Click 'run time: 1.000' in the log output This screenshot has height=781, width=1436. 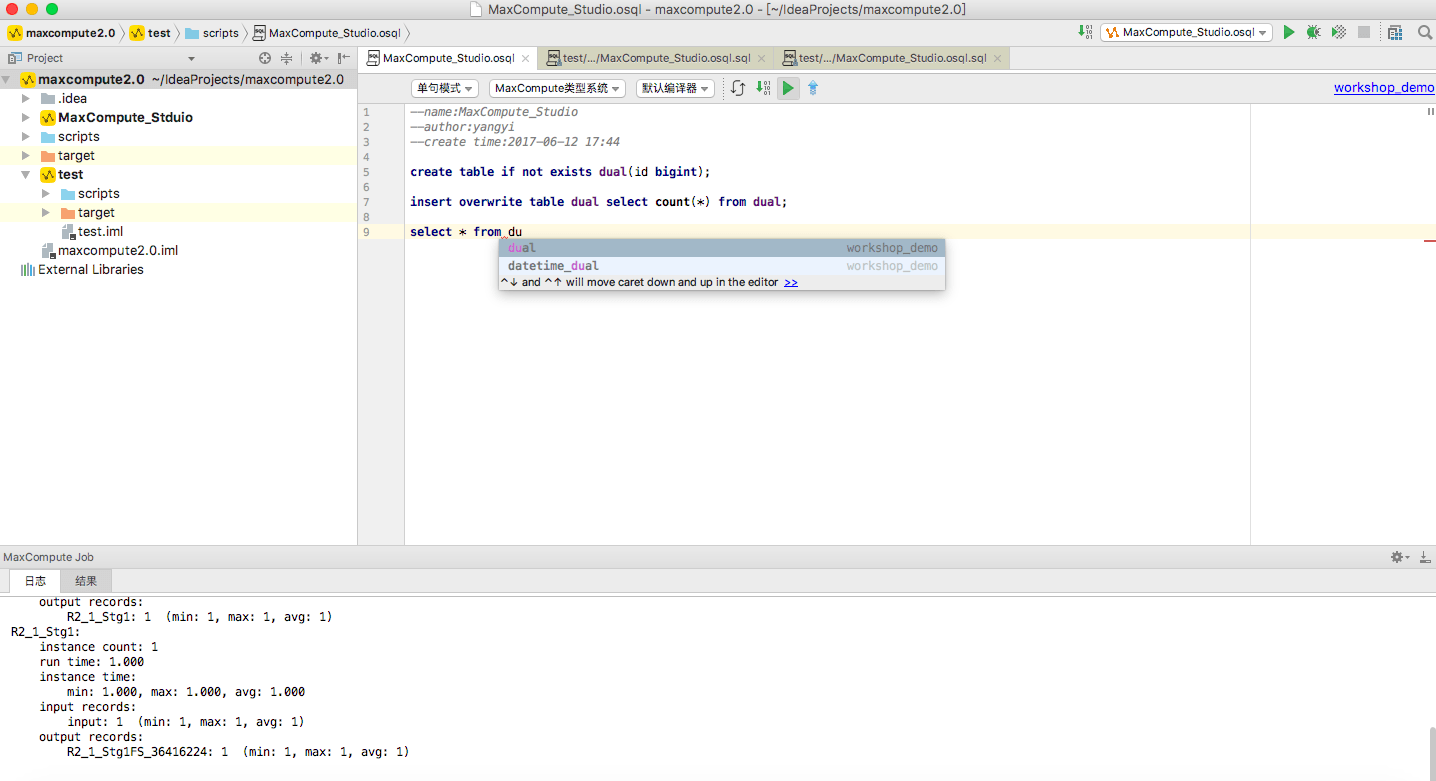92,662
